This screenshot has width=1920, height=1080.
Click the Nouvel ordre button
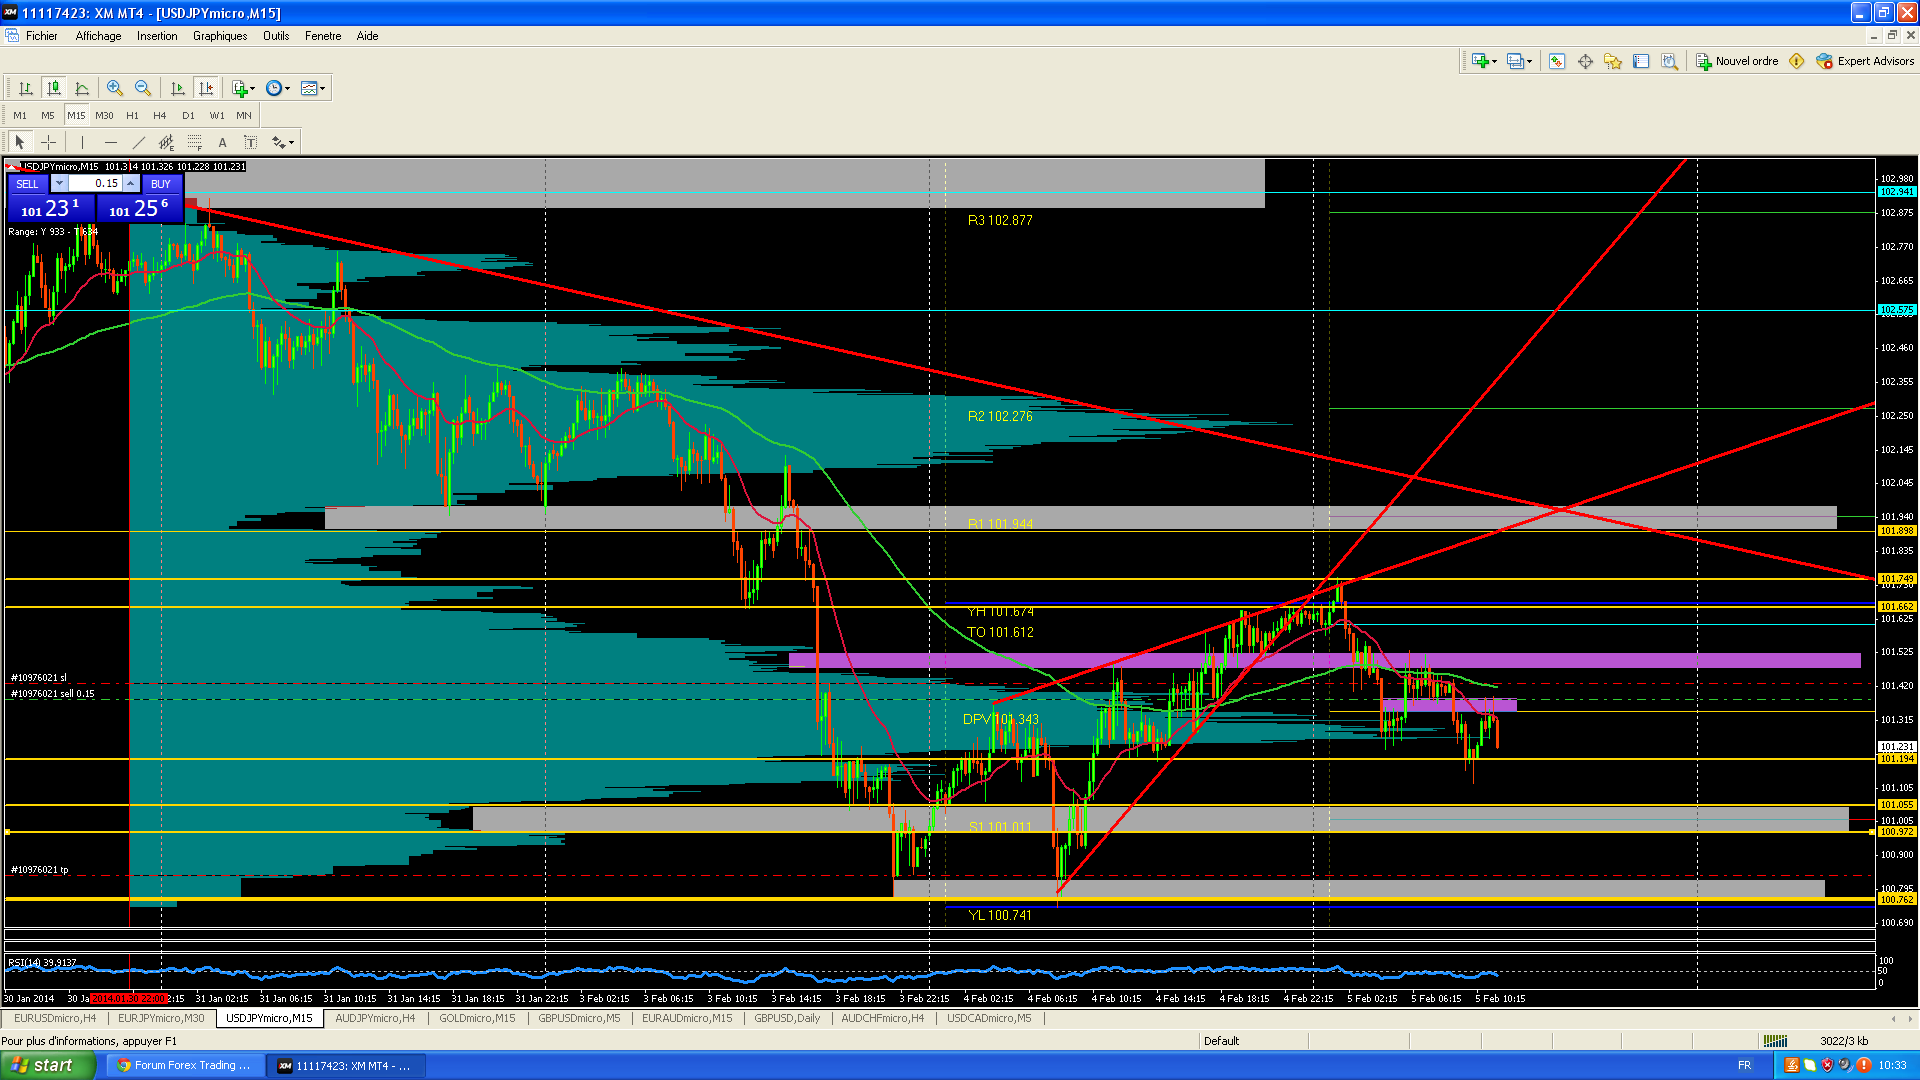(x=1737, y=61)
